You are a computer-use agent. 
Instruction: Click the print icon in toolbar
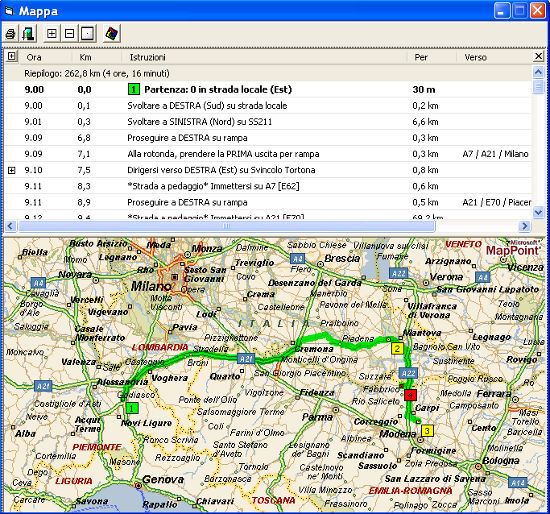click(11, 34)
